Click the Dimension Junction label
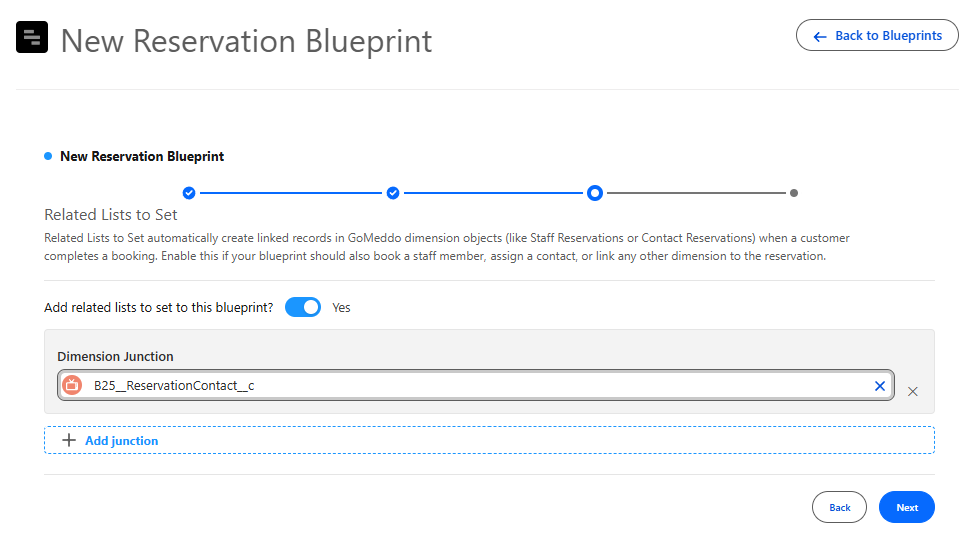 pyautogui.click(x=115, y=357)
